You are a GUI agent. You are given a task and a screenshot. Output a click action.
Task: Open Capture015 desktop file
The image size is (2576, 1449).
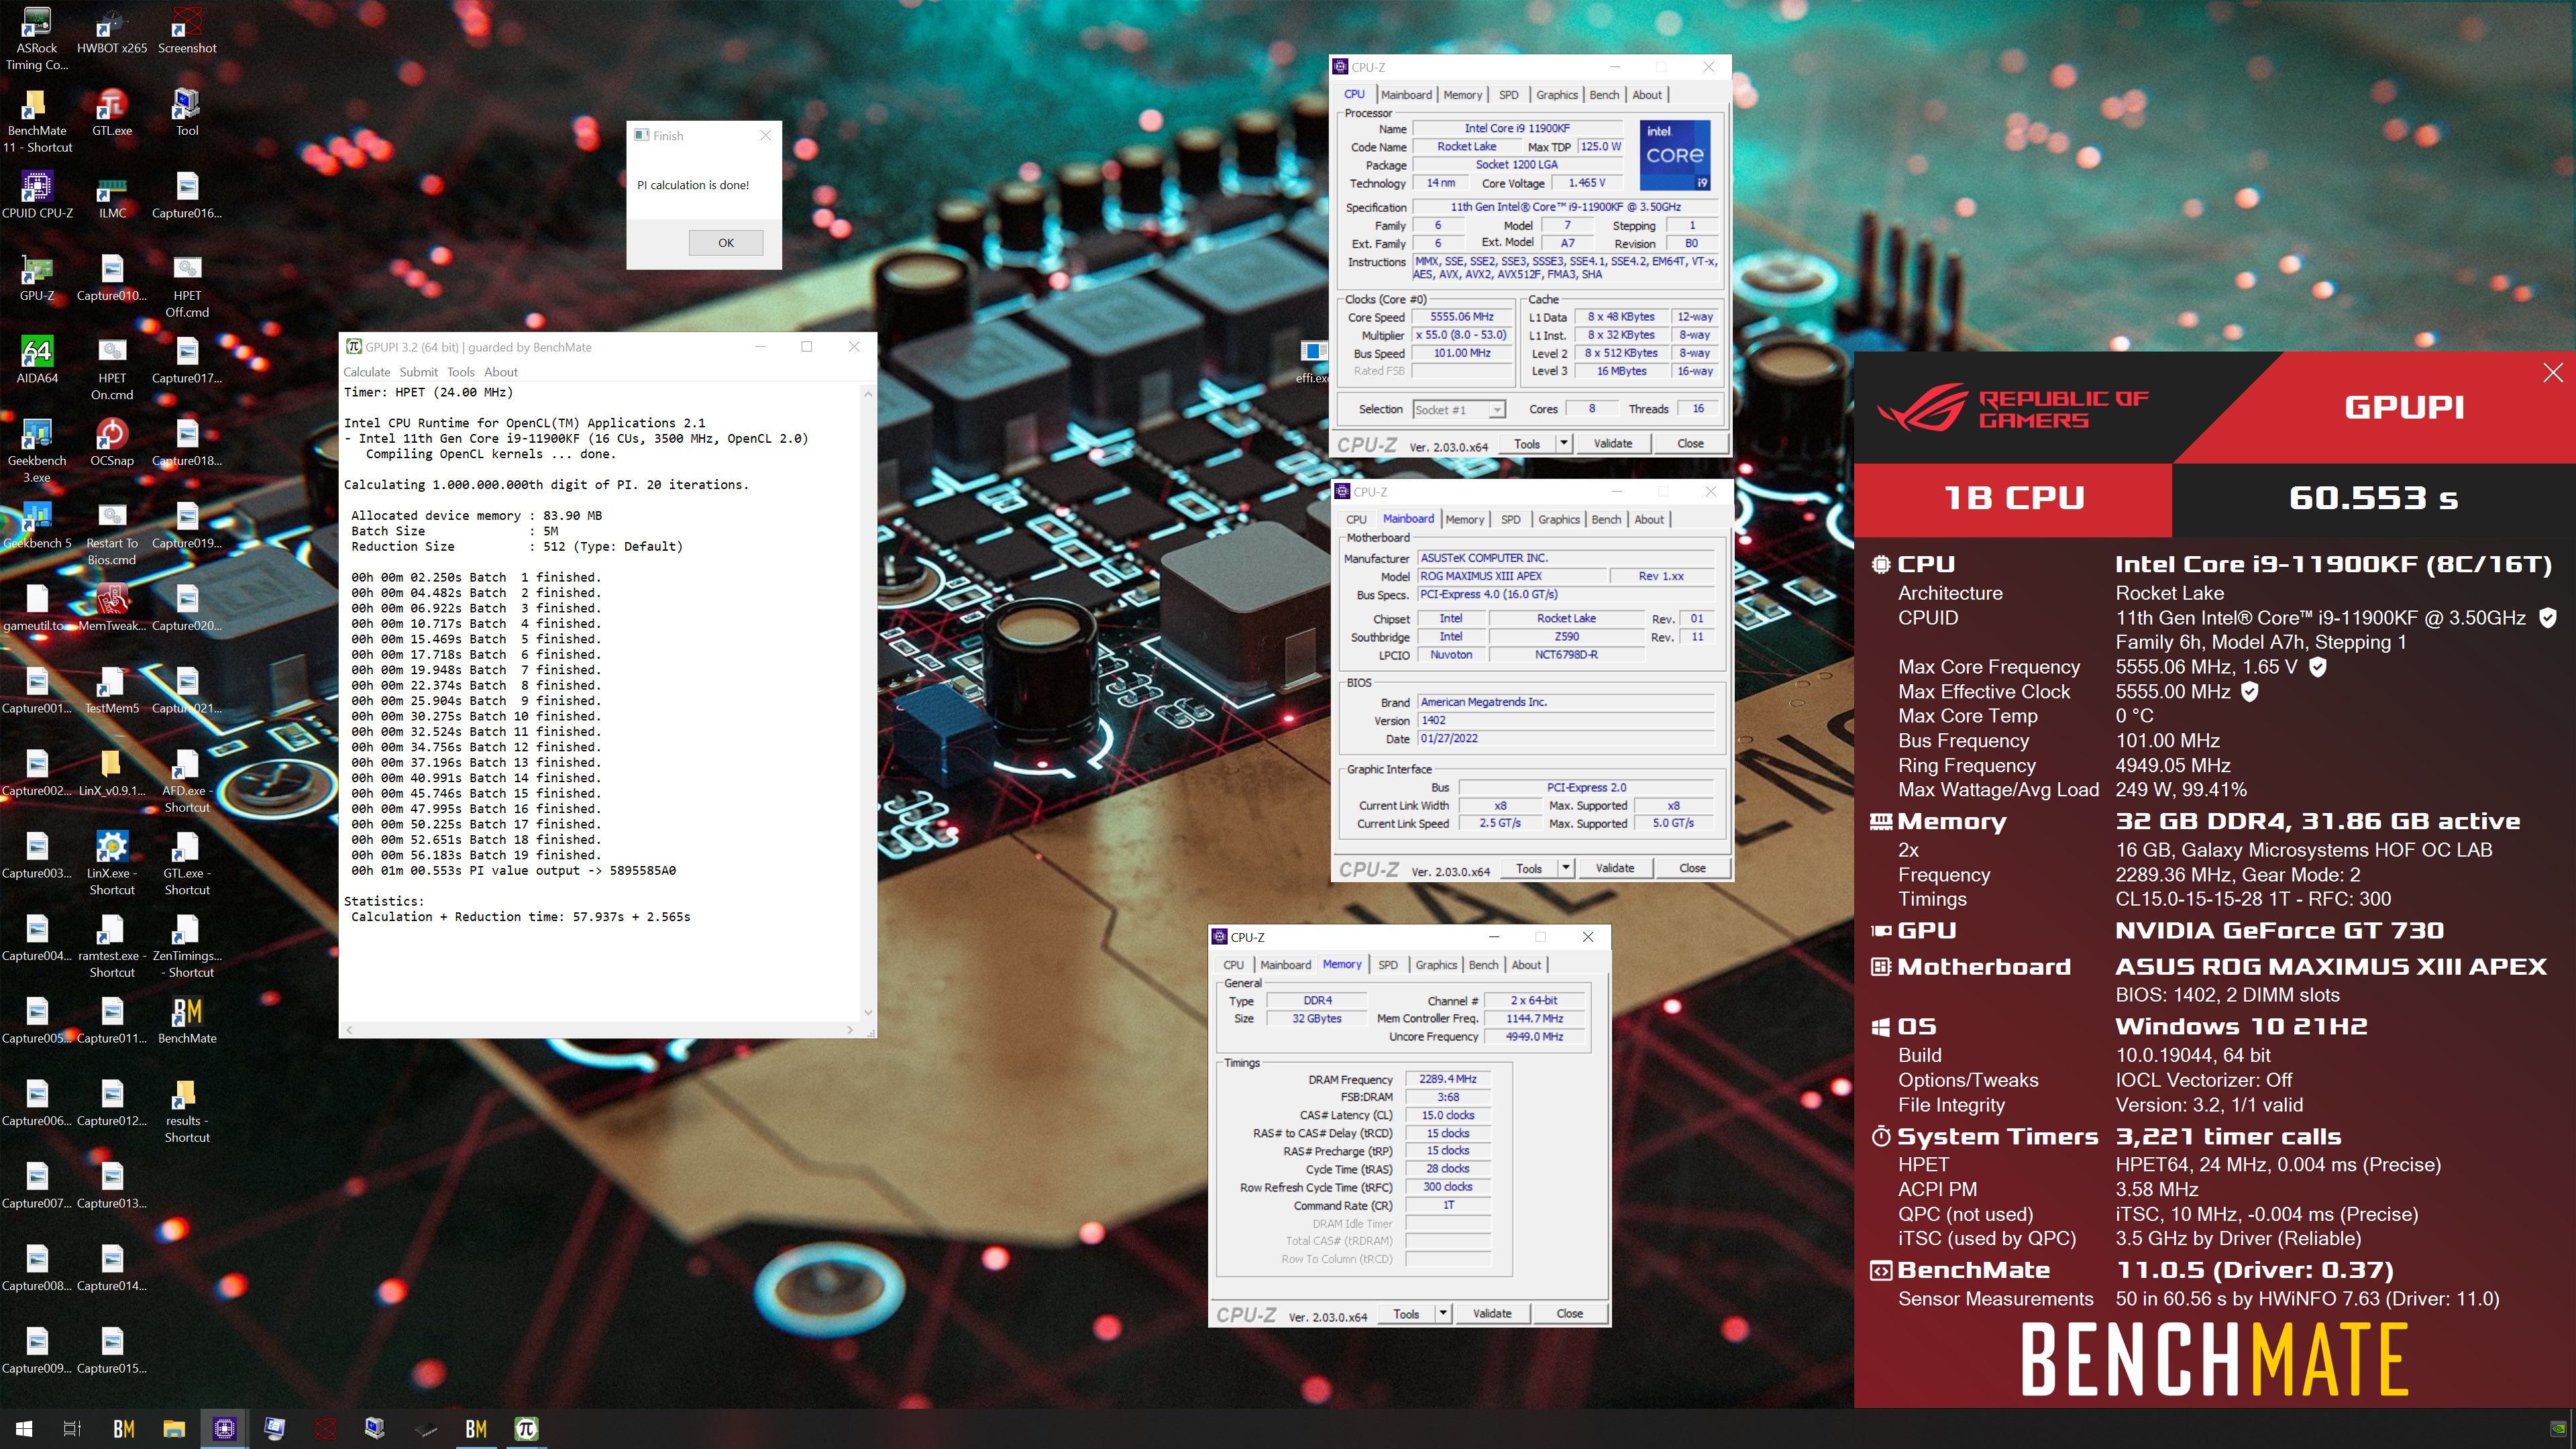(112, 1351)
